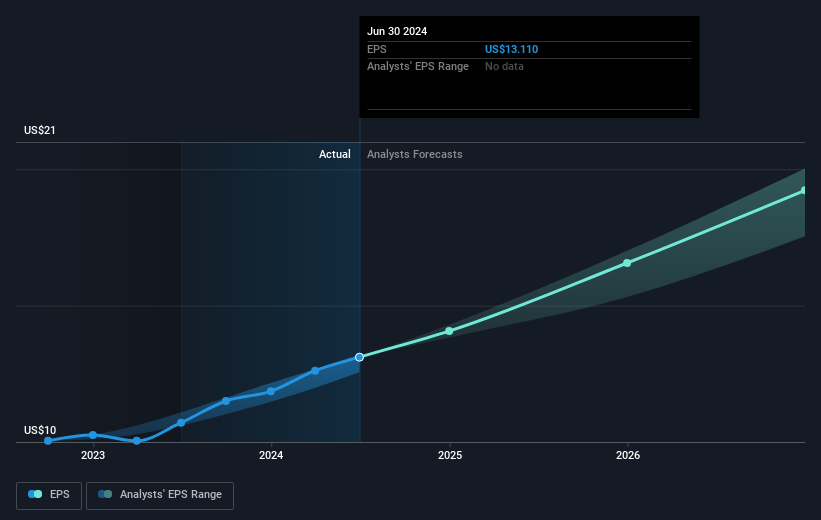Screen dimensions: 821x520
Task: Click the US$21 y-axis label
Action: [x=40, y=130]
